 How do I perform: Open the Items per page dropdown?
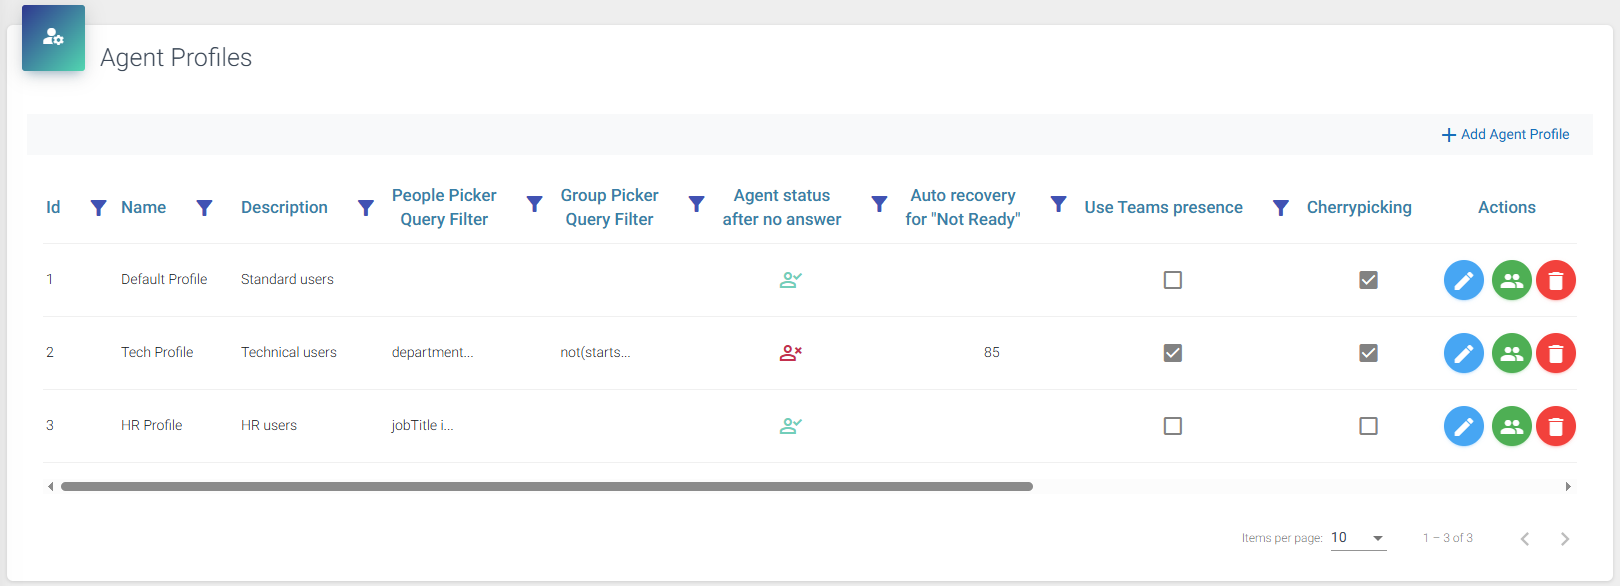1358,538
